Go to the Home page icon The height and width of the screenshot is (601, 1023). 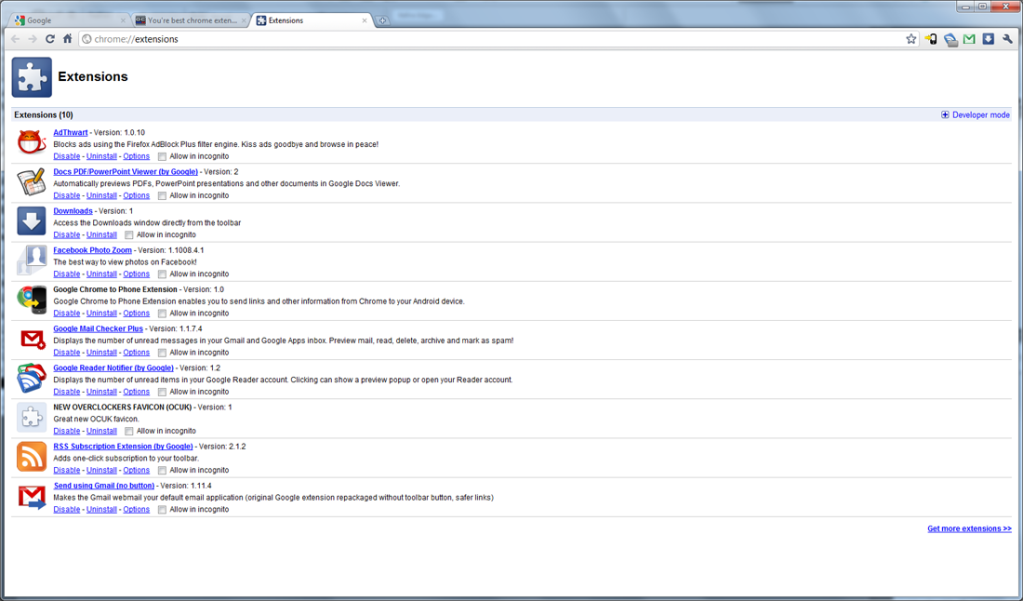coord(67,39)
